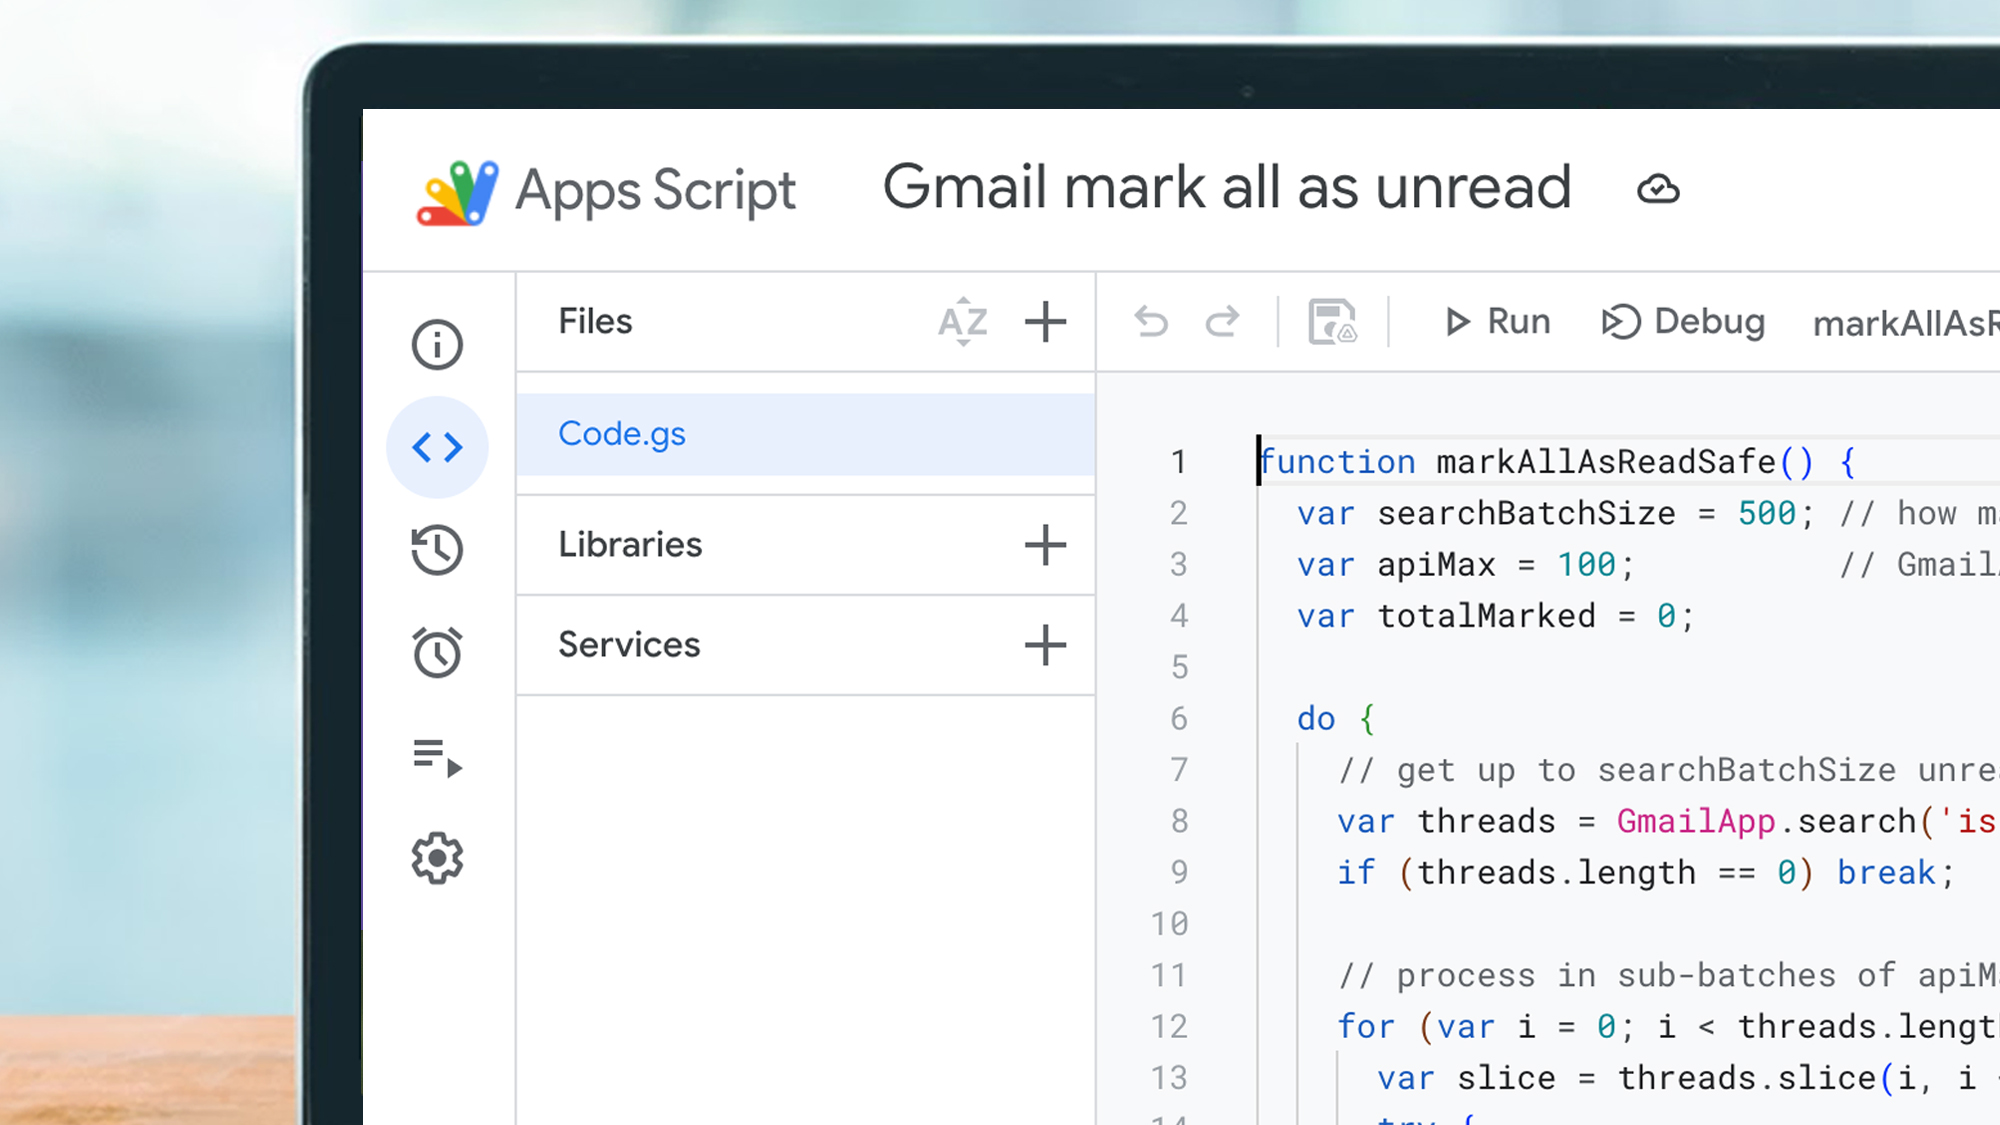Click the project title to rename it
The height and width of the screenshot is (1125, 2000).
tap(1227, 188)
